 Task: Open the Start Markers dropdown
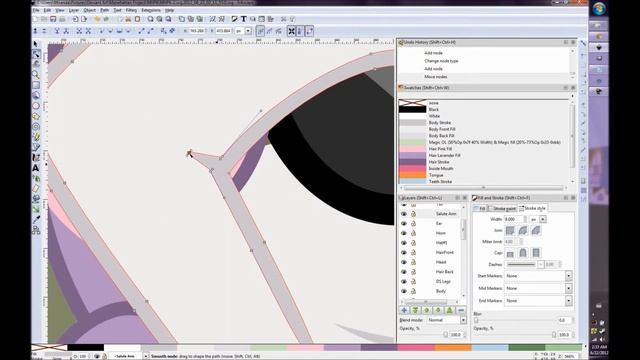[568, 276]
